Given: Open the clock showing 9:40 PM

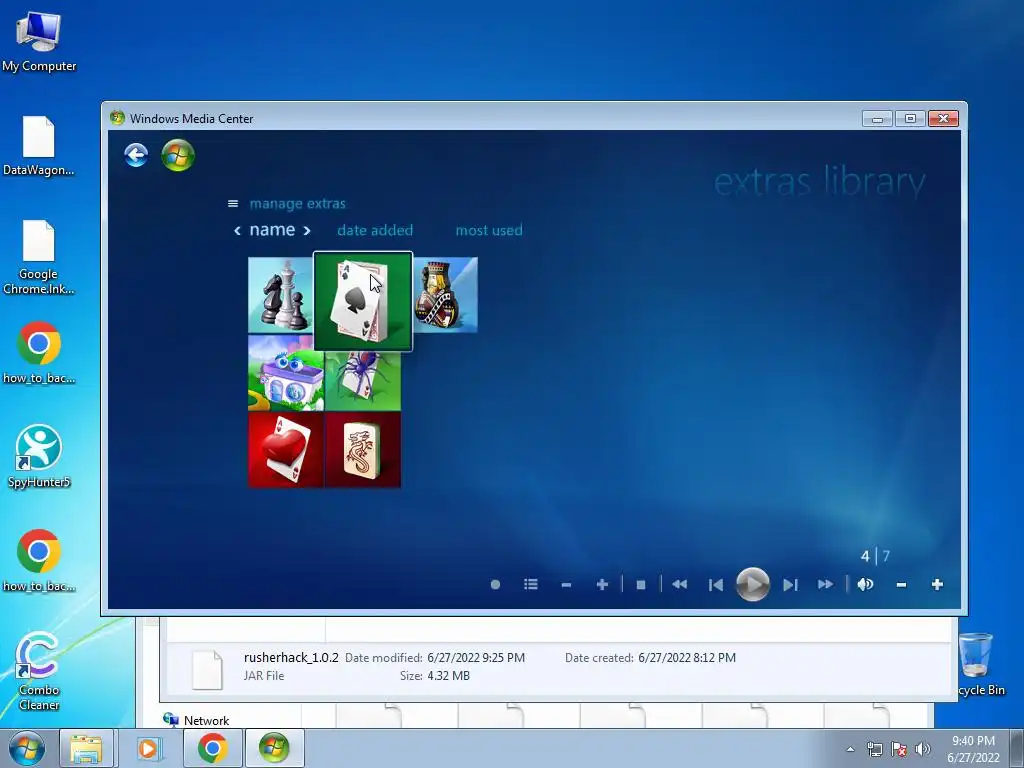Looking at the screenshot, I should point(973,749).
